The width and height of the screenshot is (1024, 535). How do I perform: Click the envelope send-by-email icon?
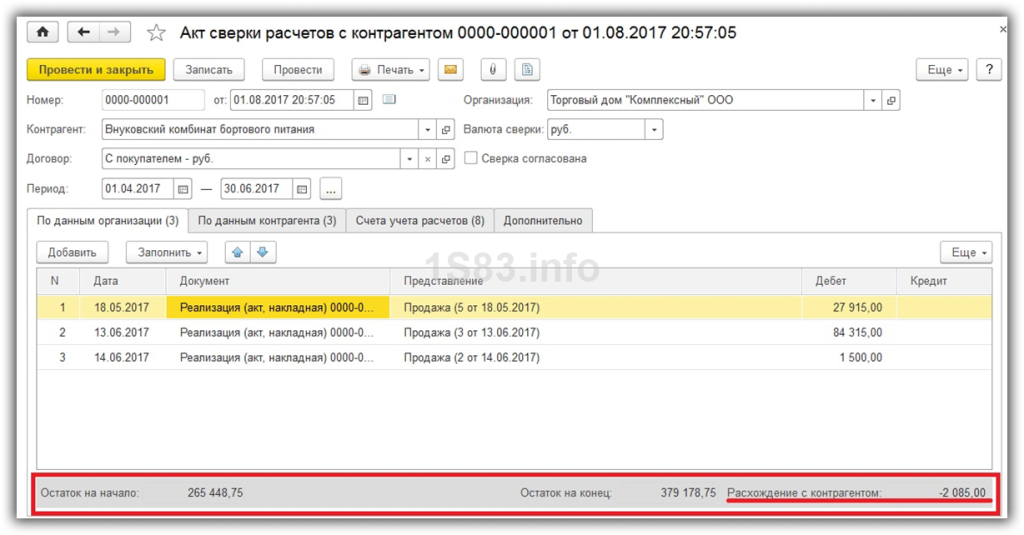(x=451, y=70)
